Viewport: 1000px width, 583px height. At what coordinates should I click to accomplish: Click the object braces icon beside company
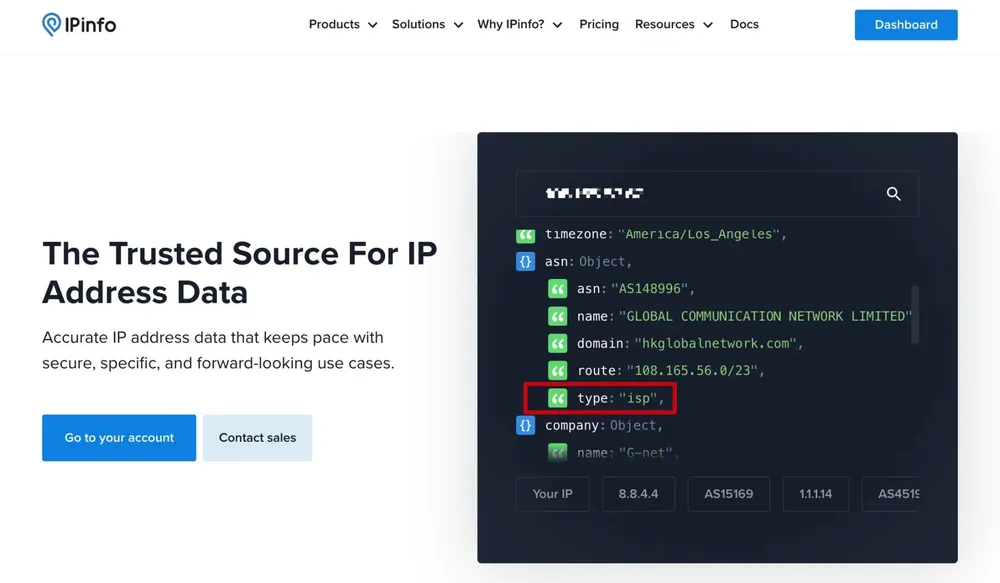(526, 425)
